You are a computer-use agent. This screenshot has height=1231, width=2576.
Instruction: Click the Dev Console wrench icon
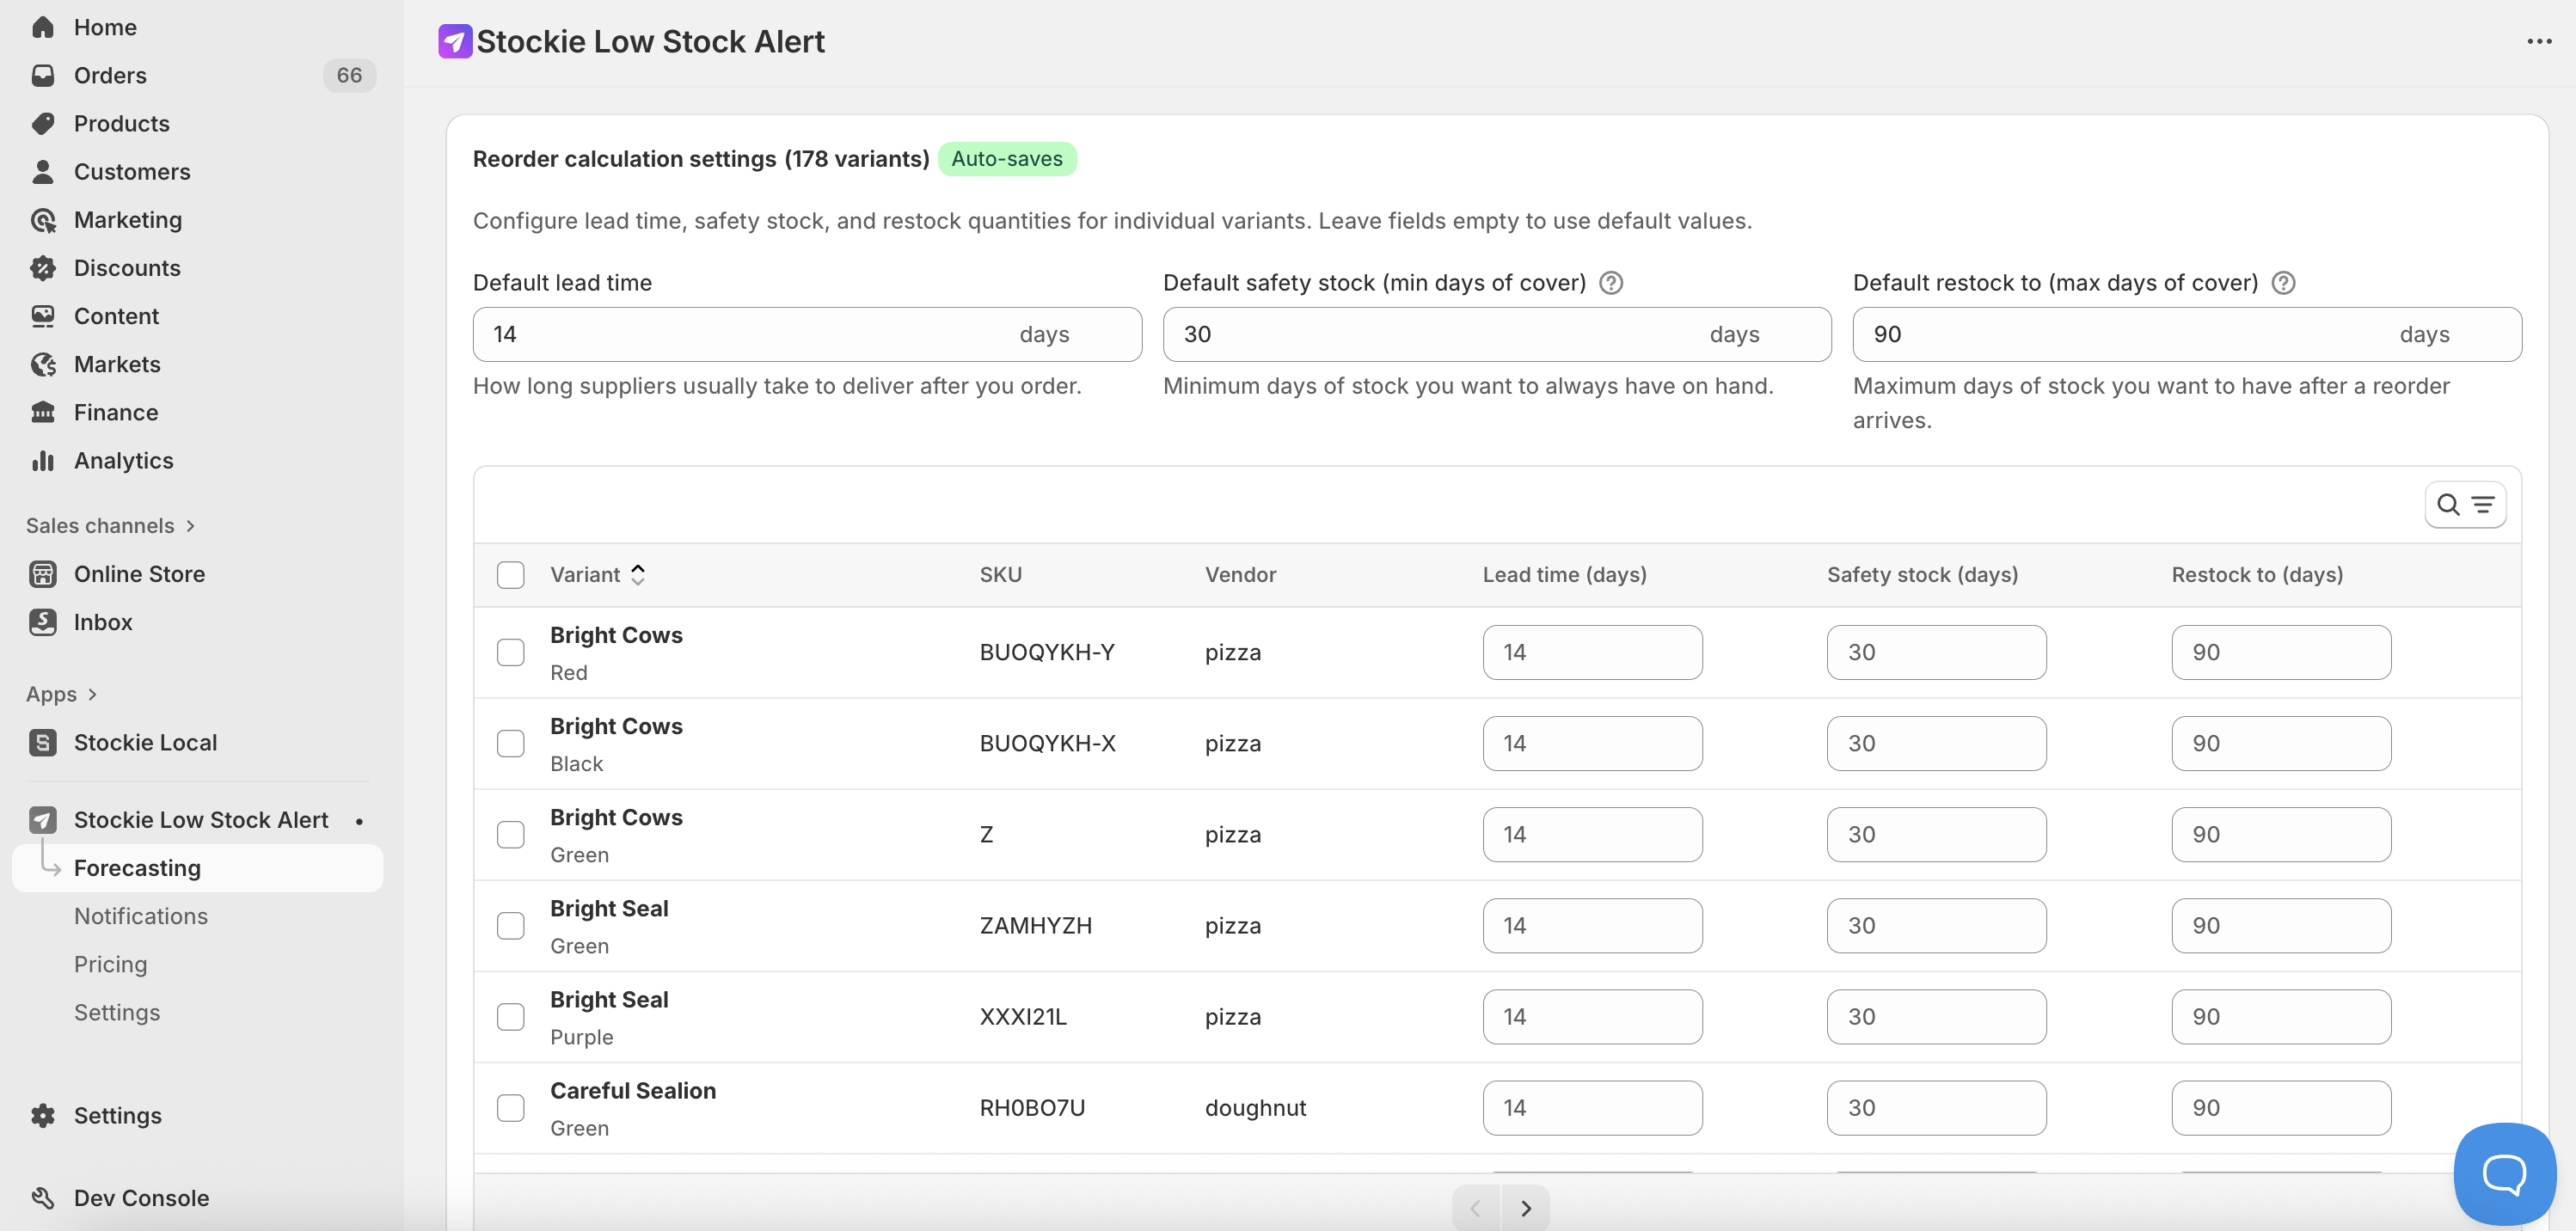pyautogui.click(x=43, y=1198)
